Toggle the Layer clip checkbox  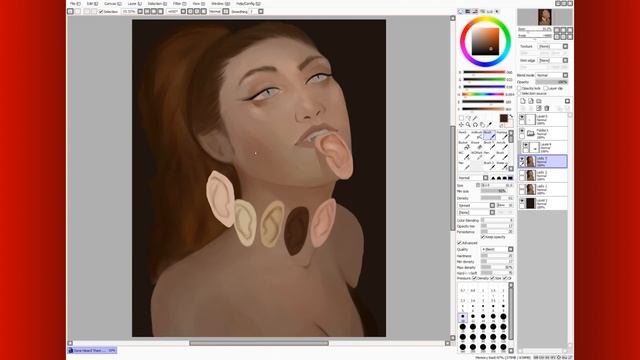[546, 88]
